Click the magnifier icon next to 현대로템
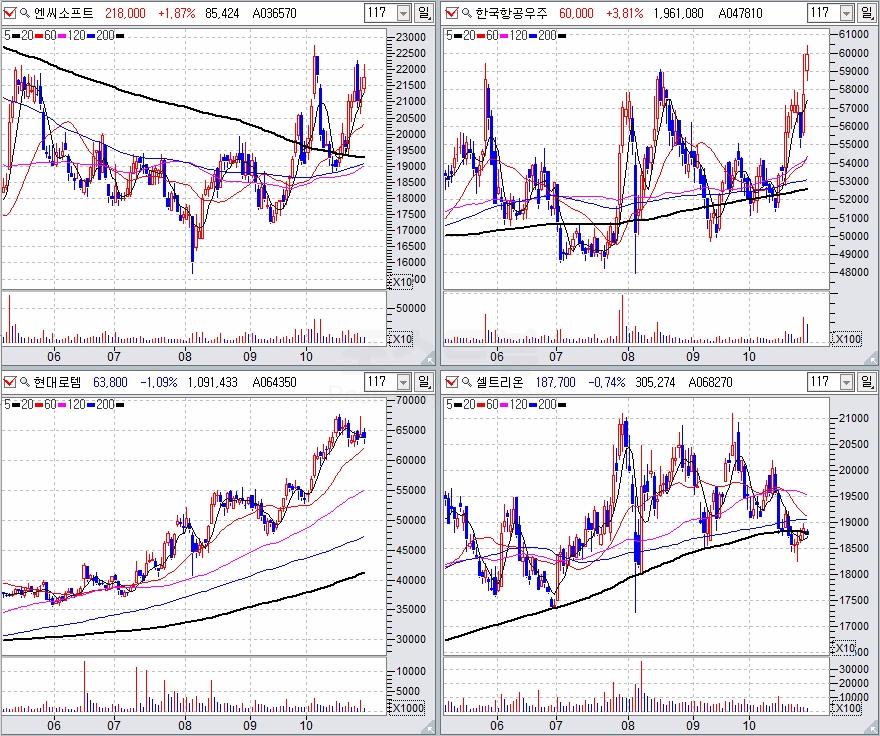Screen dimensions: 880x736 pyautogui.click(x=25, y=381)
